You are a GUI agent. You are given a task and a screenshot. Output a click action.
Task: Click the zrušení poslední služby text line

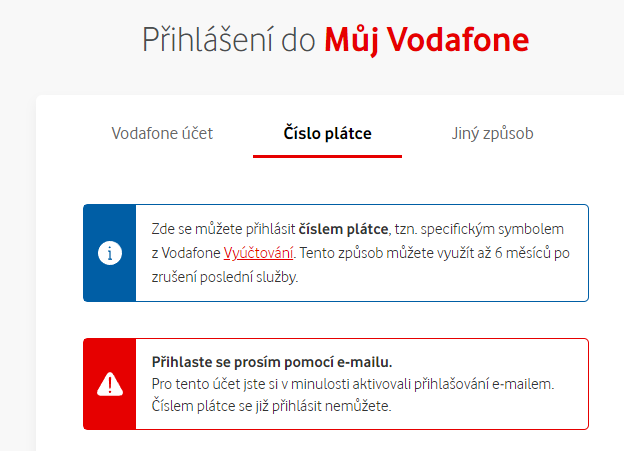coord(225,277)
